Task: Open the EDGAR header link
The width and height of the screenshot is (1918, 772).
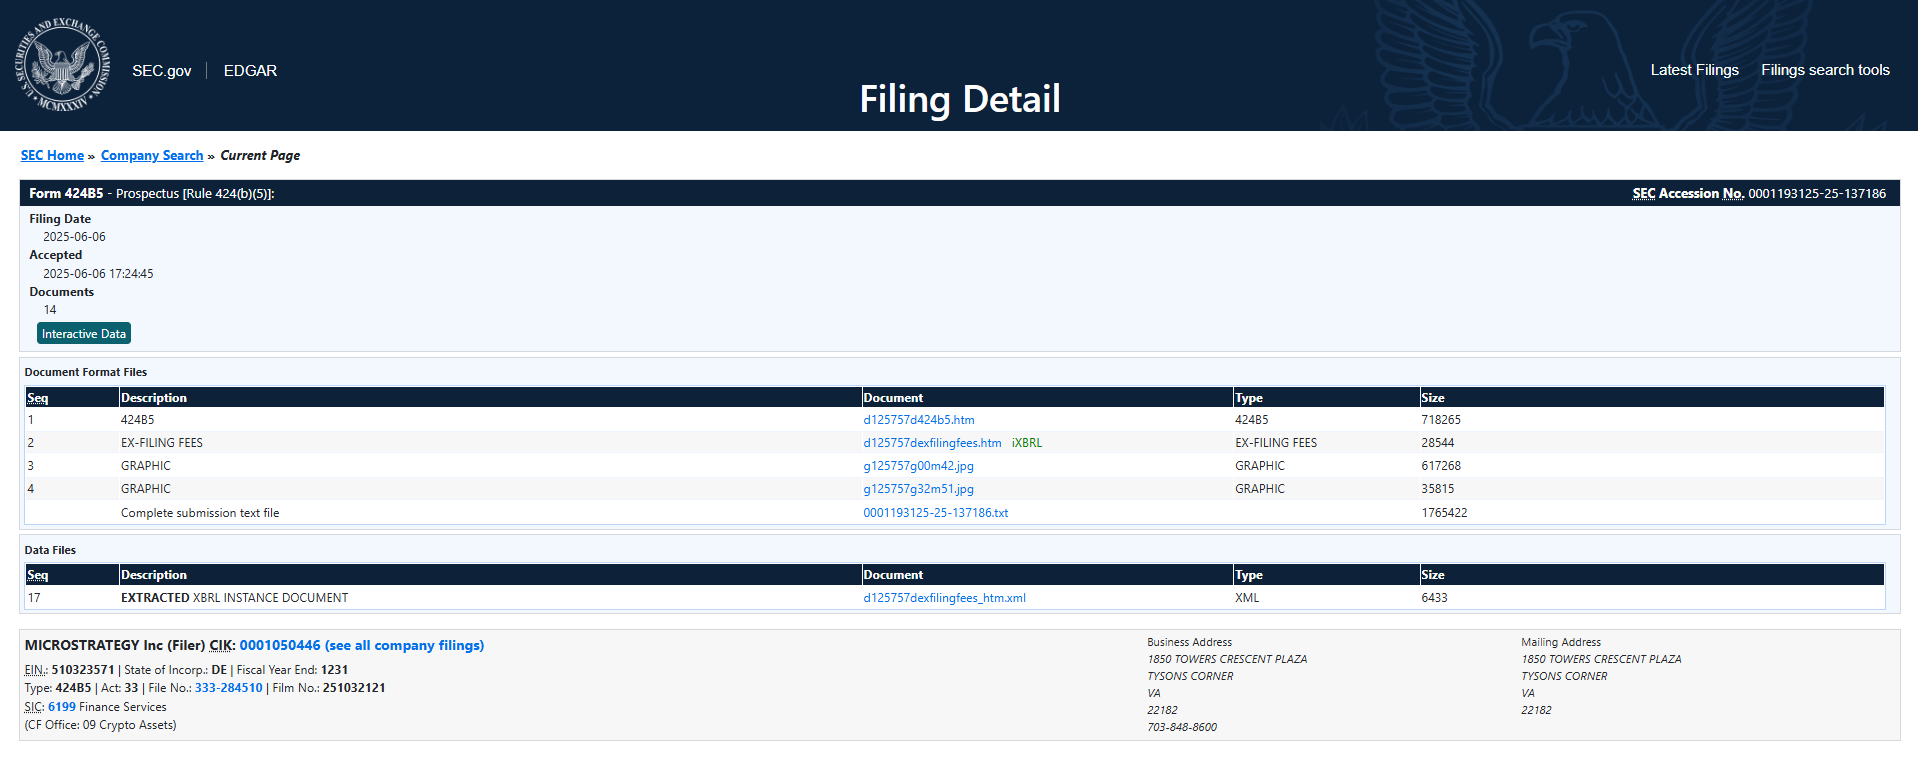Action: pos(250,71)
